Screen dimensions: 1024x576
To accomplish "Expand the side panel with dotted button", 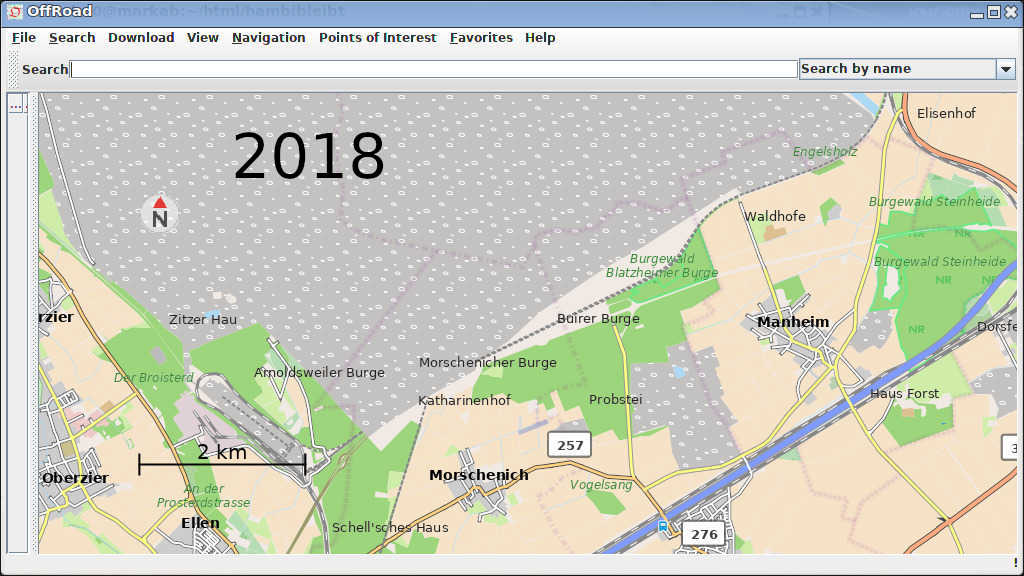I will (x=16, y=104).
